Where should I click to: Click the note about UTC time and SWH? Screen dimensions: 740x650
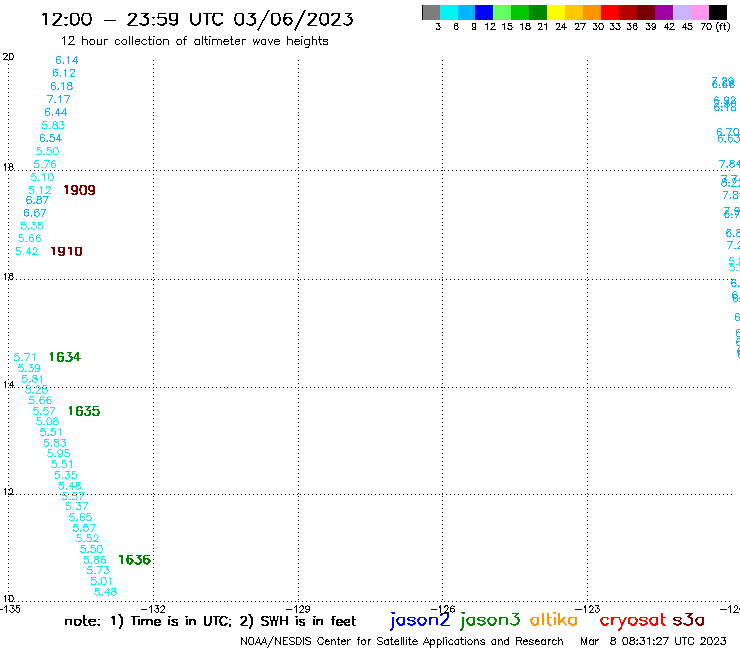pyautogui.click(x=210, y=621)
